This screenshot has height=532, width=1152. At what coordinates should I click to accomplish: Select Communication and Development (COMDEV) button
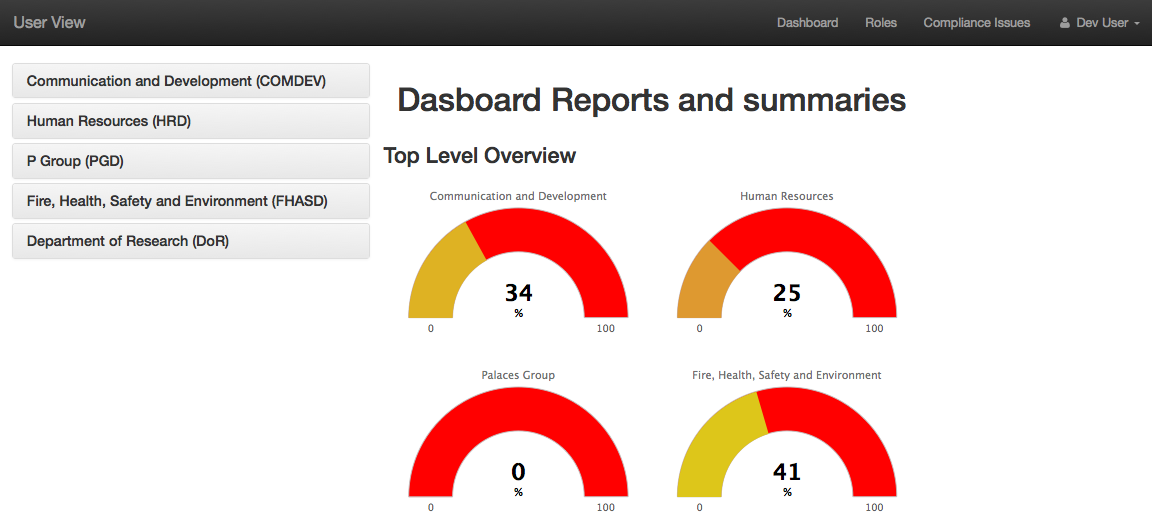click(191, 81)
